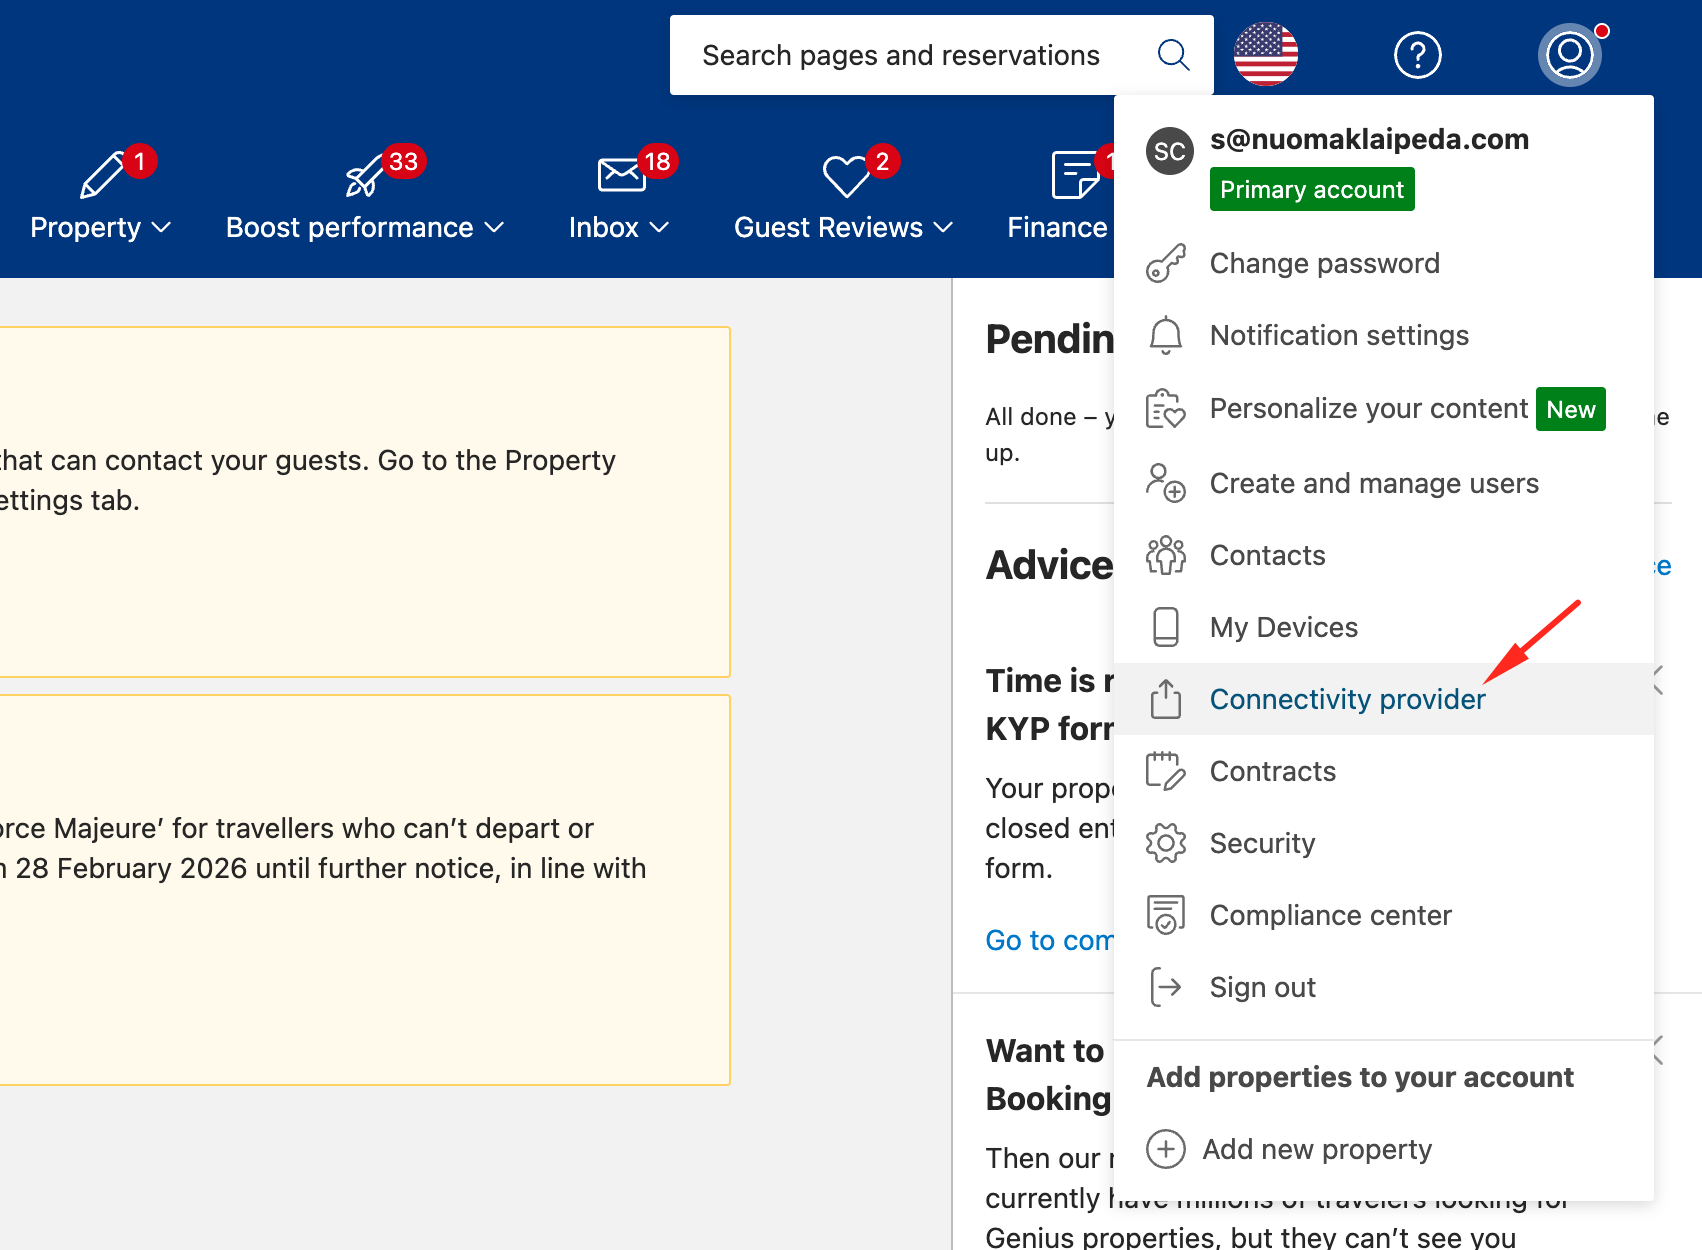Viewport: 1702px width, 1250px height.
Task: Click the Primary account green badge
Action: coord(1311,189)
